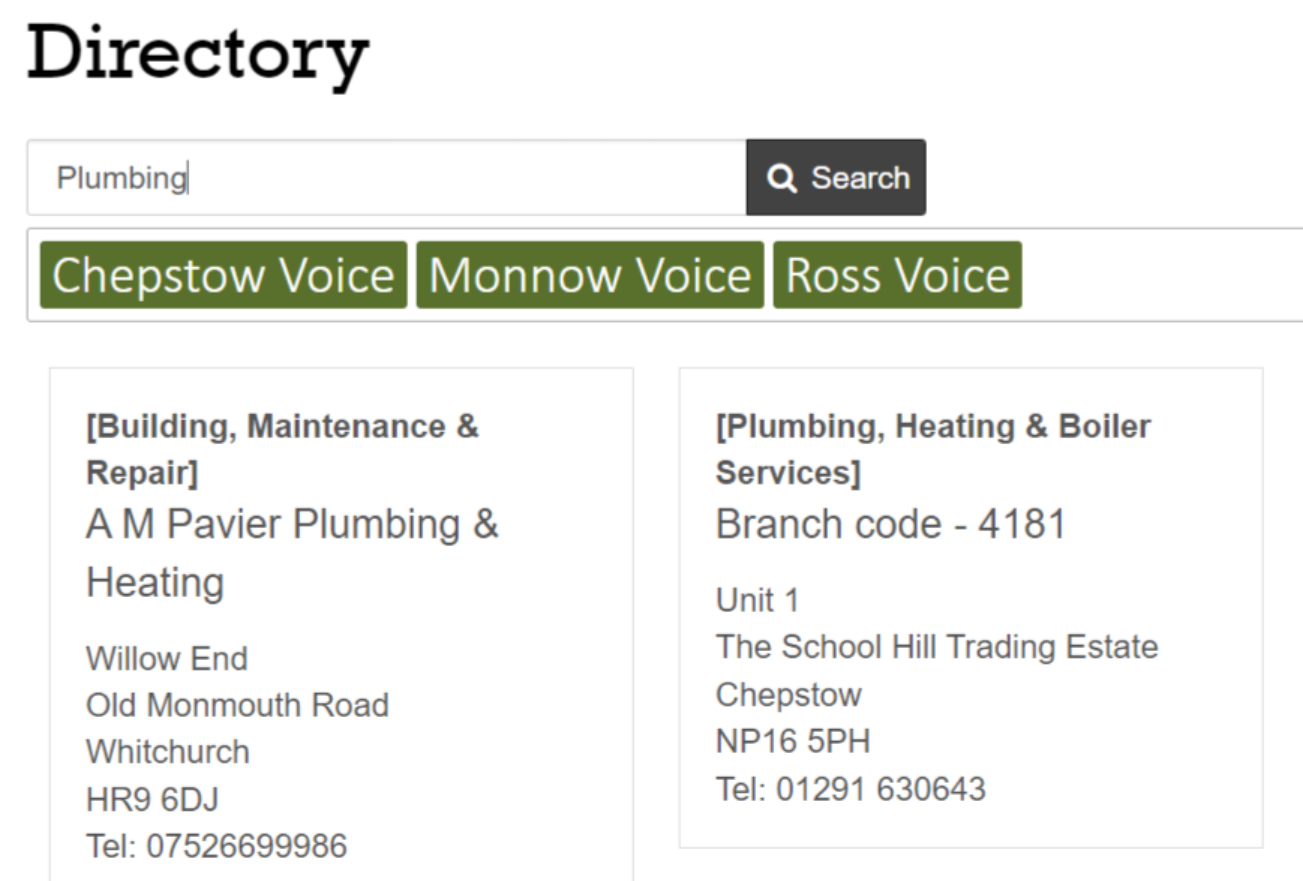Click the Willow End address line
1303x881 pixels.
pyautogui.click(x=167, y=659)
